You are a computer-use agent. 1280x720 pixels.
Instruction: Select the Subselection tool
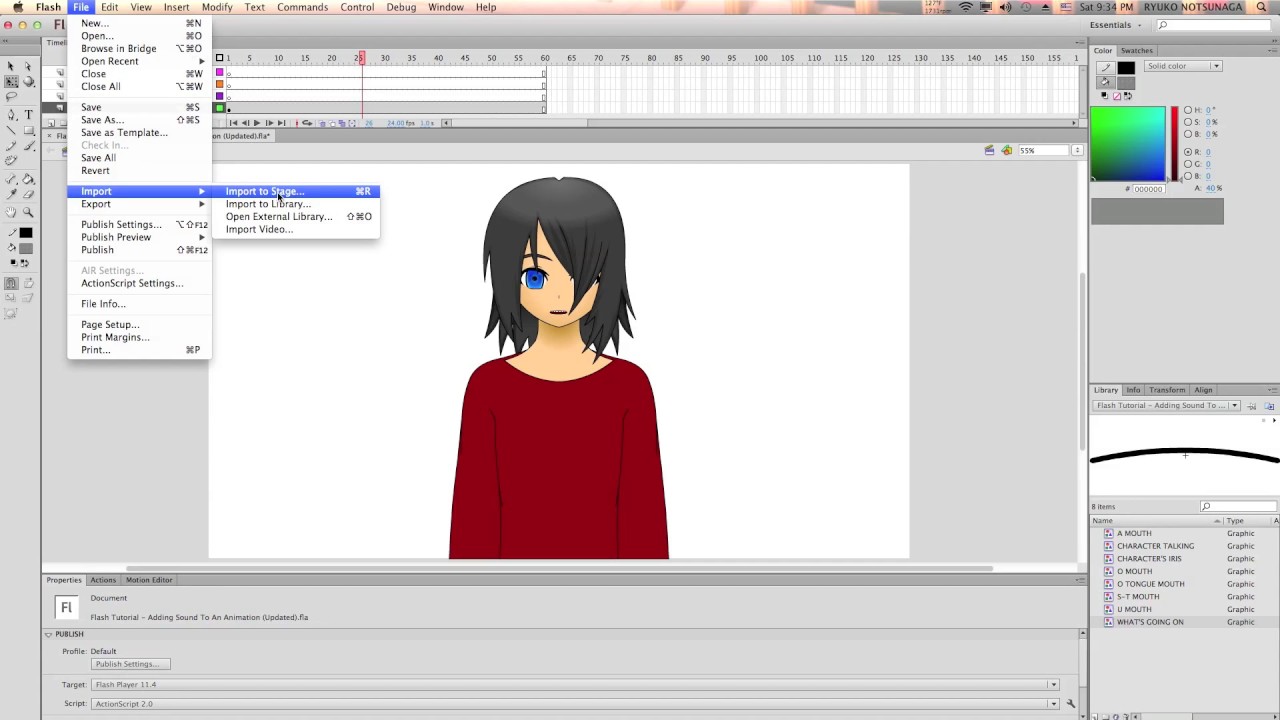pyautogui.click(x=28, y=66)
